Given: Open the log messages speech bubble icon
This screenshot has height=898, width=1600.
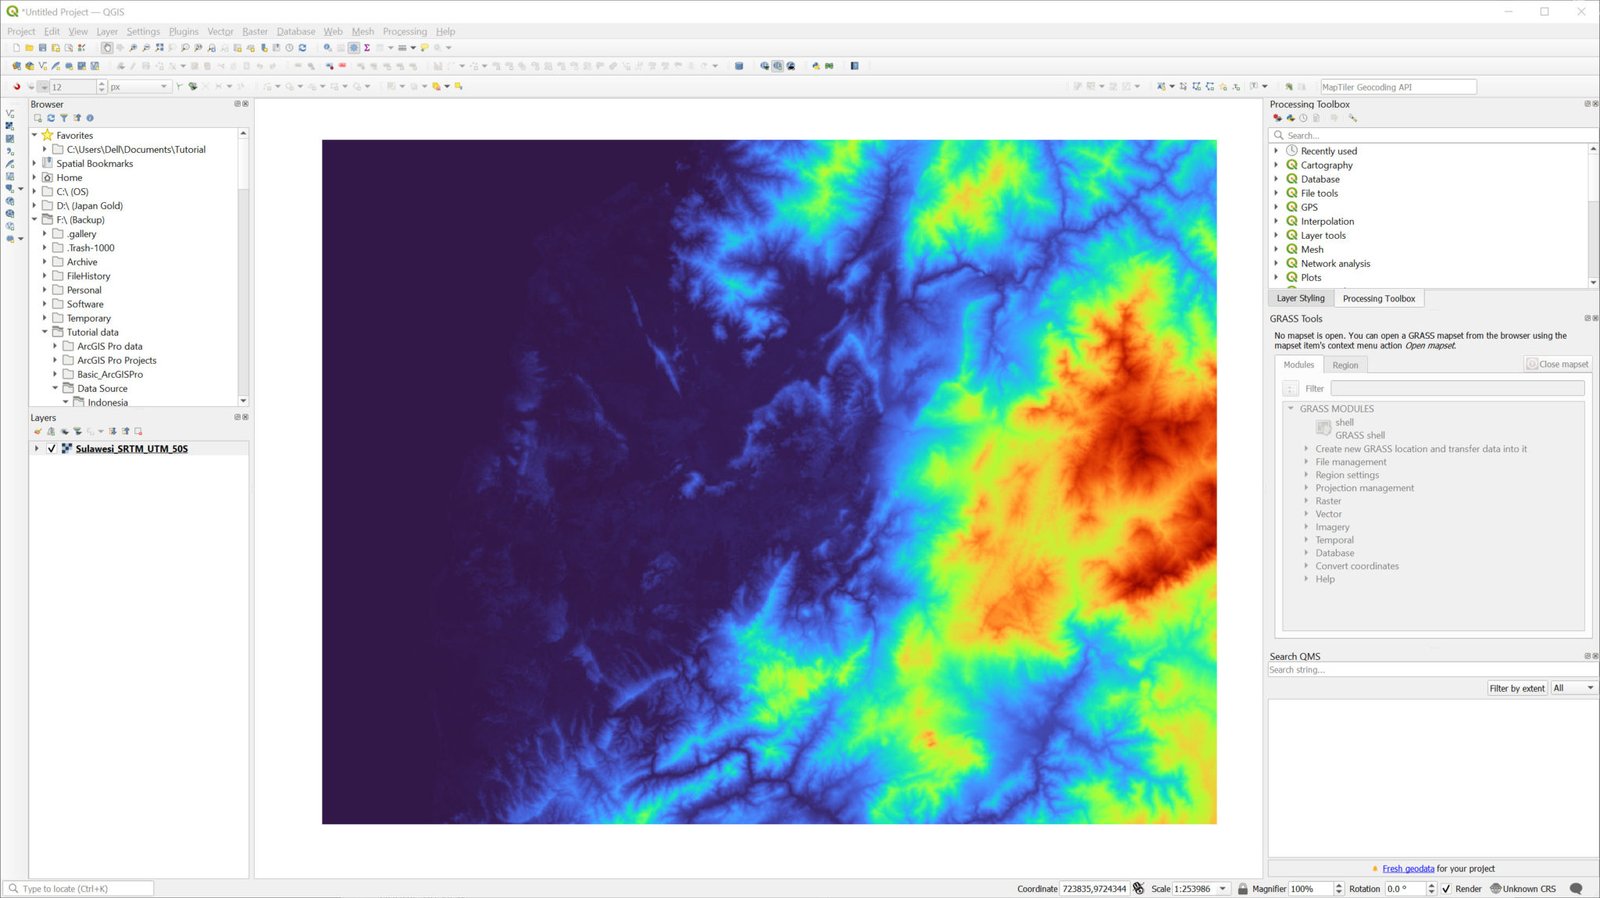Looking at the screenshot, I should click(1576, 888).
